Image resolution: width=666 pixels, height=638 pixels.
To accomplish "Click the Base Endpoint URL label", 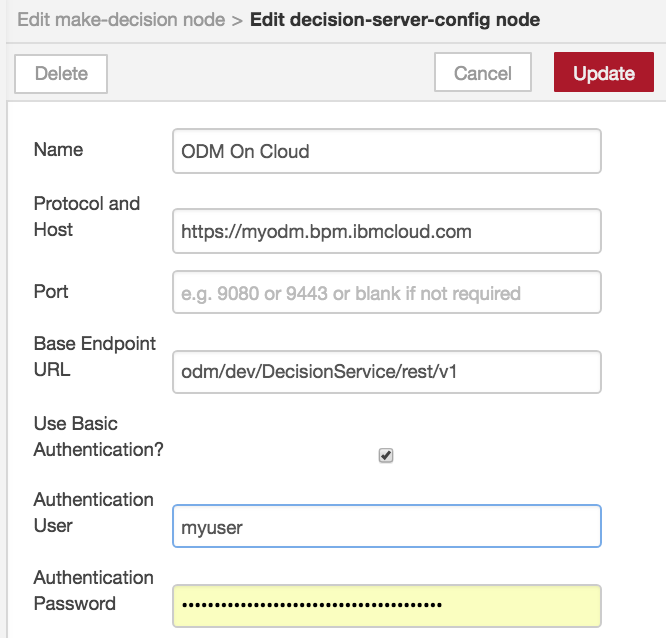I will pos(94,356).
